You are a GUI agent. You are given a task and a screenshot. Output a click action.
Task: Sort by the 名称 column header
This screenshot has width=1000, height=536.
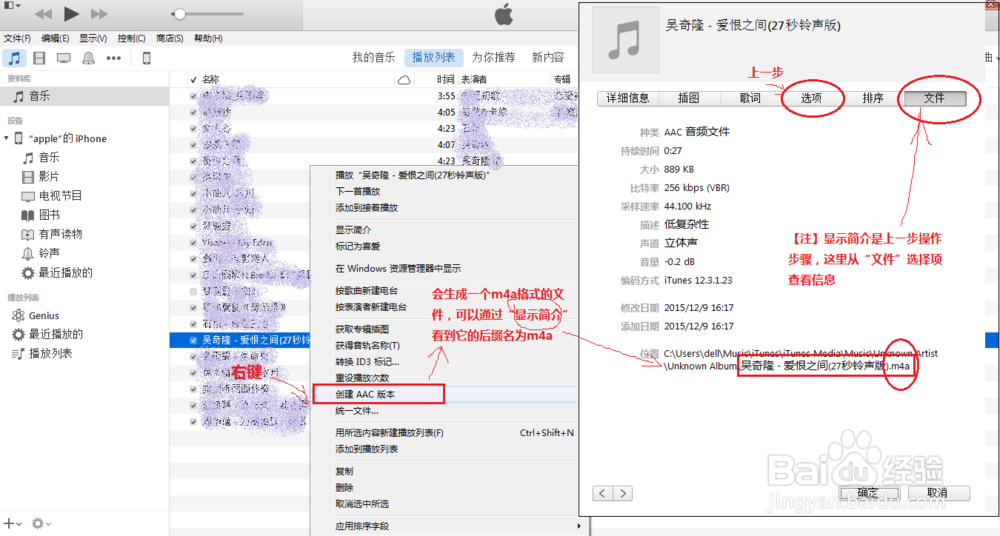point(210,80)
